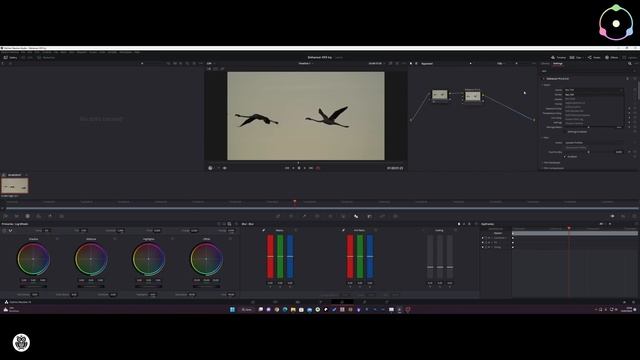Viewport: 640px width, 360px height.
Task: Open the Motion Effects palette
Action: tap(61, 216)
